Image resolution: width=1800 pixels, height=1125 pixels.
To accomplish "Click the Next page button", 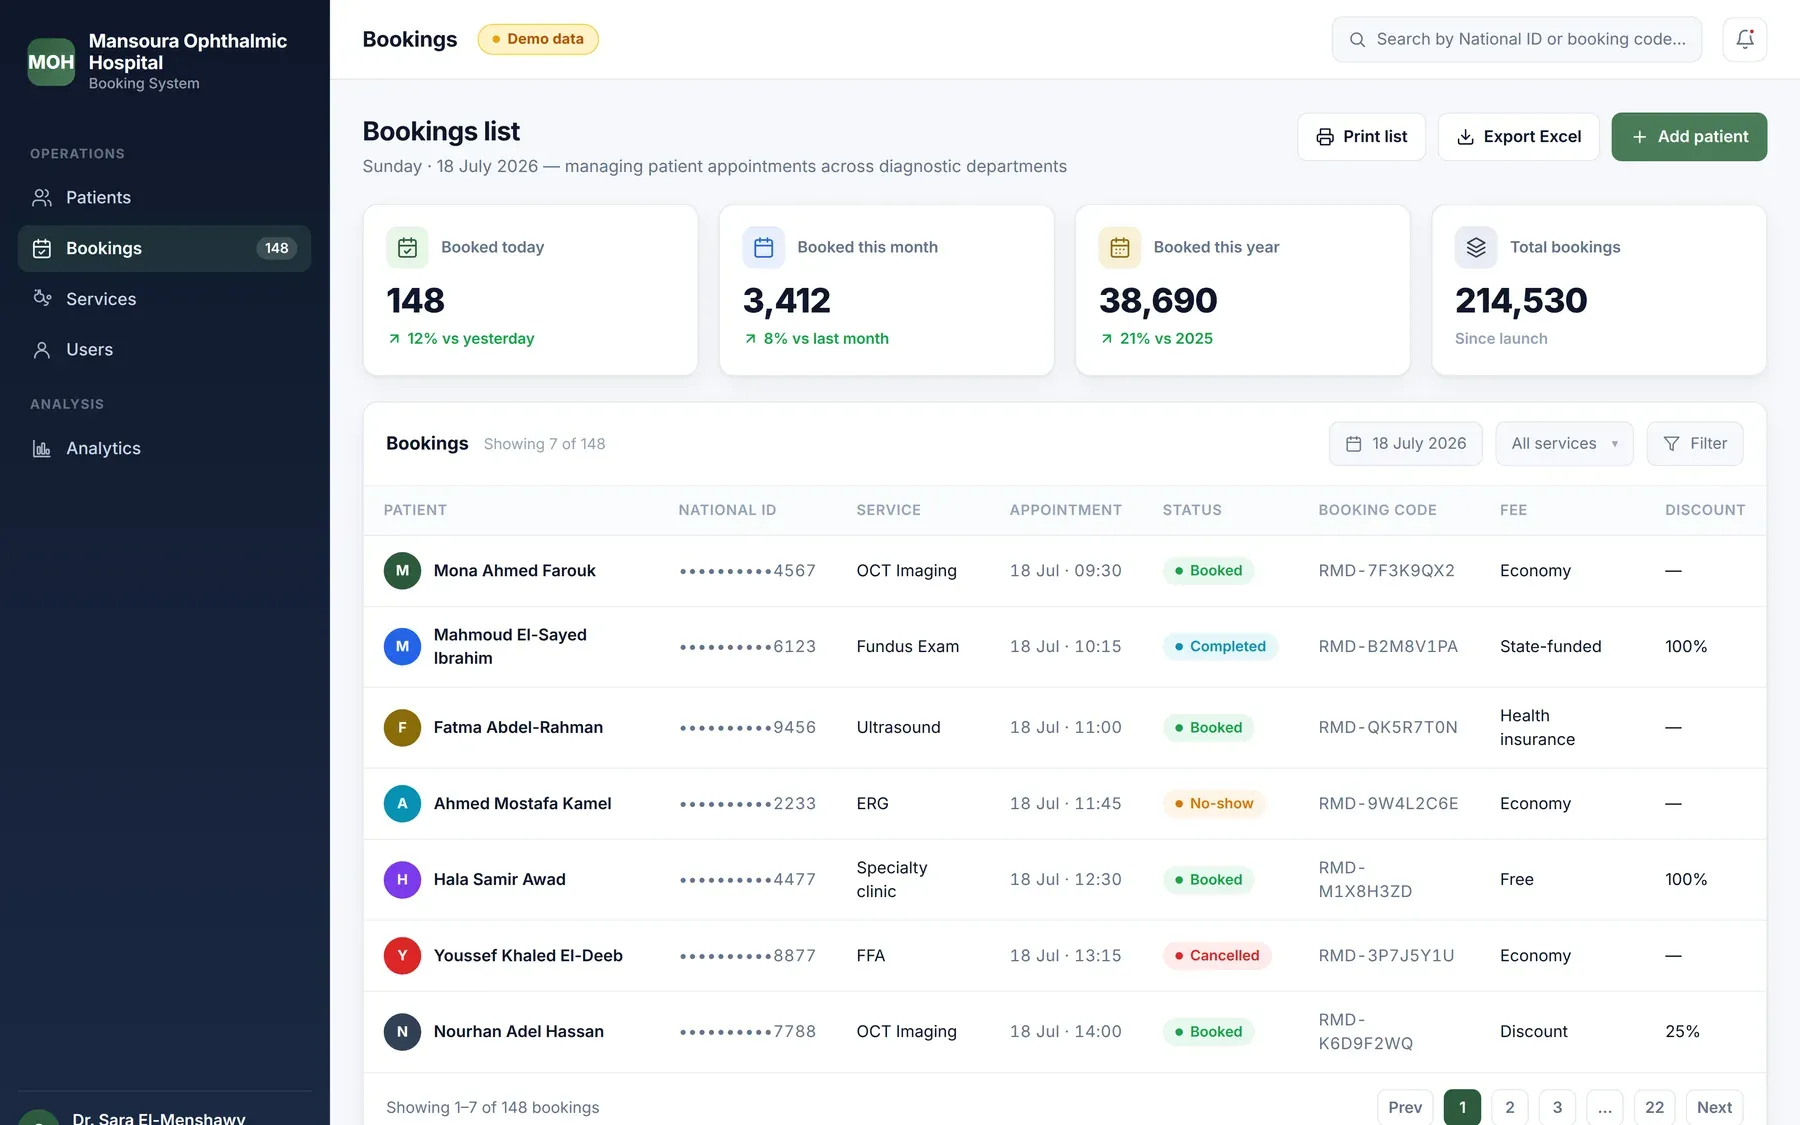I will point(1714,1107).
